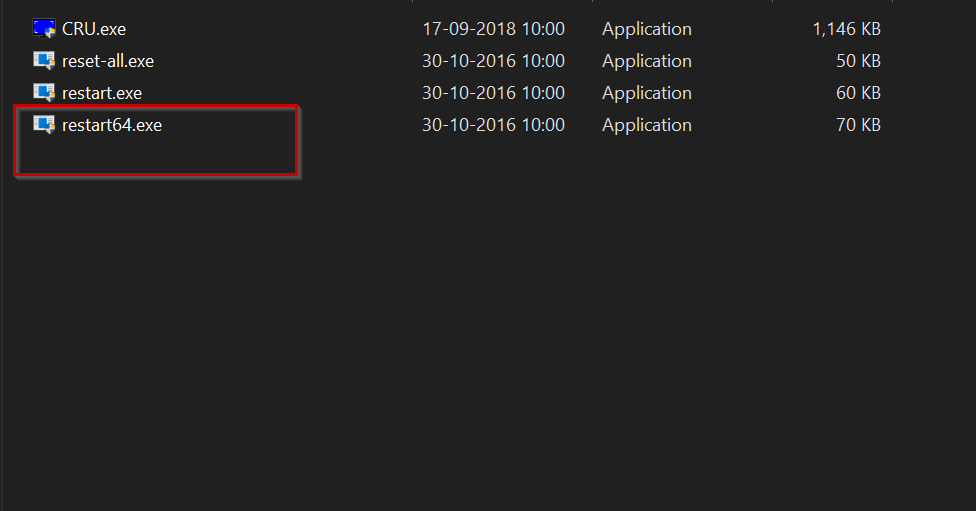Image resolution: width=976 pixels, height=511 pixels.
Task: Select the restart.exe row's modified date
Action: [x=494, y=93]
